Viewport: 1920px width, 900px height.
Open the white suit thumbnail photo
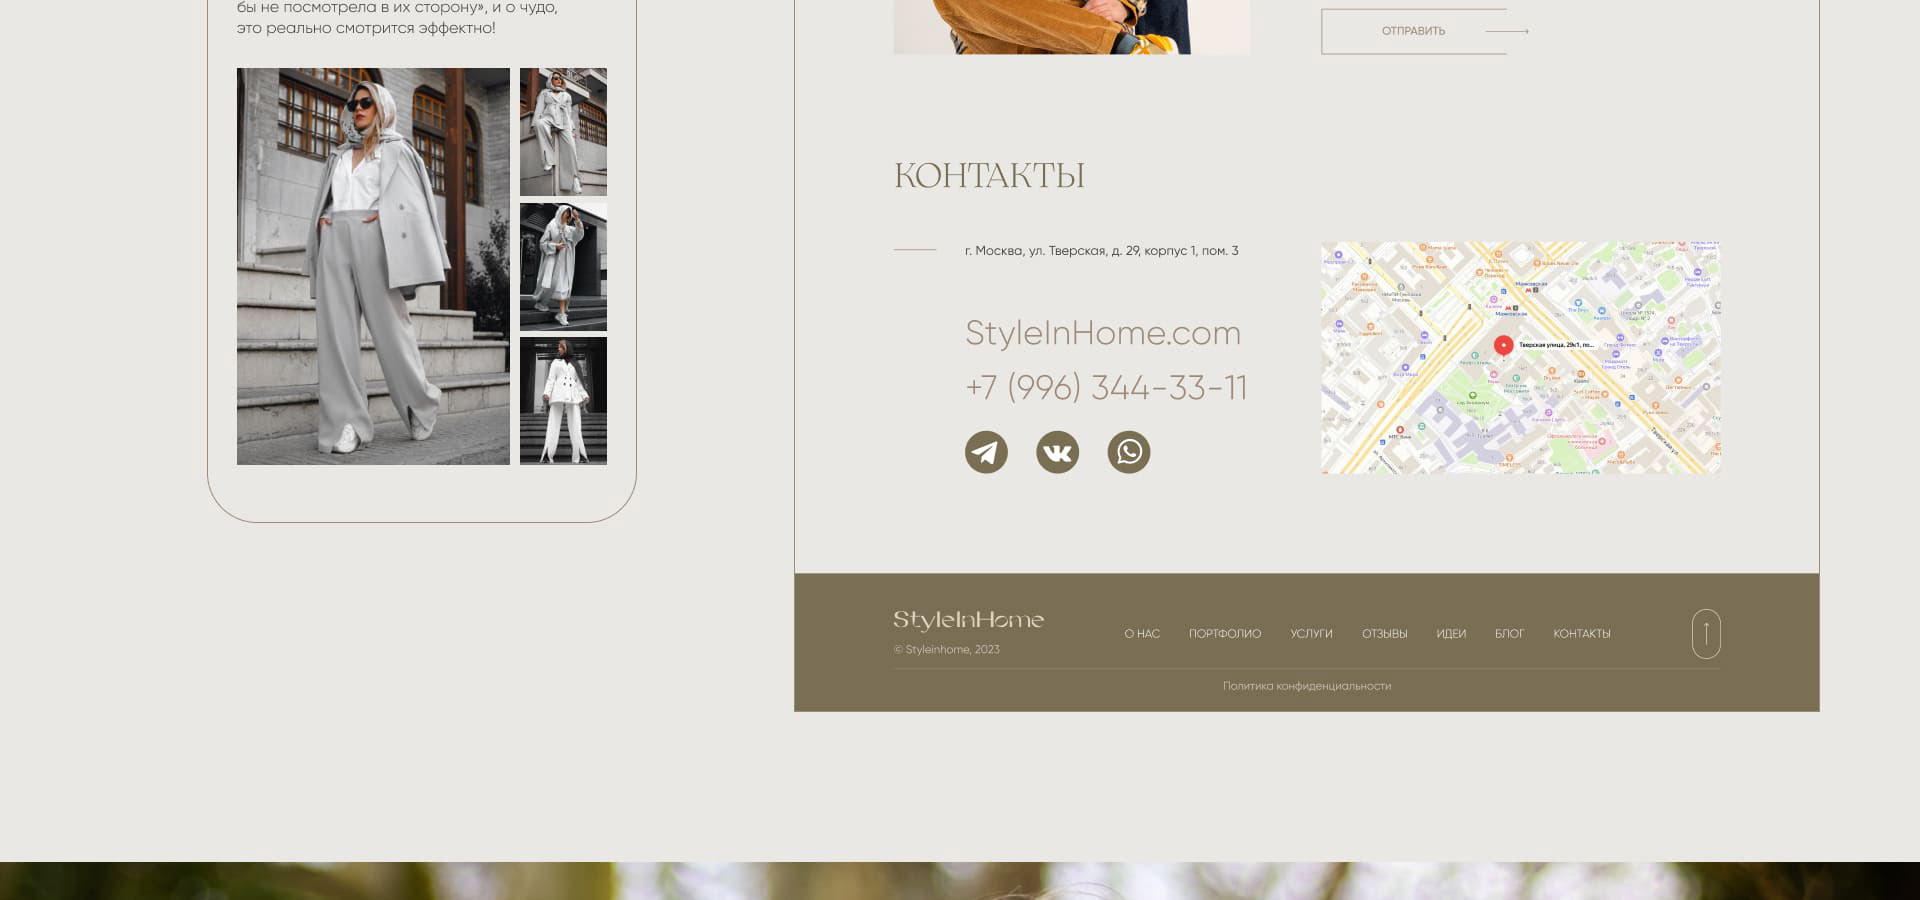[563, 401]
